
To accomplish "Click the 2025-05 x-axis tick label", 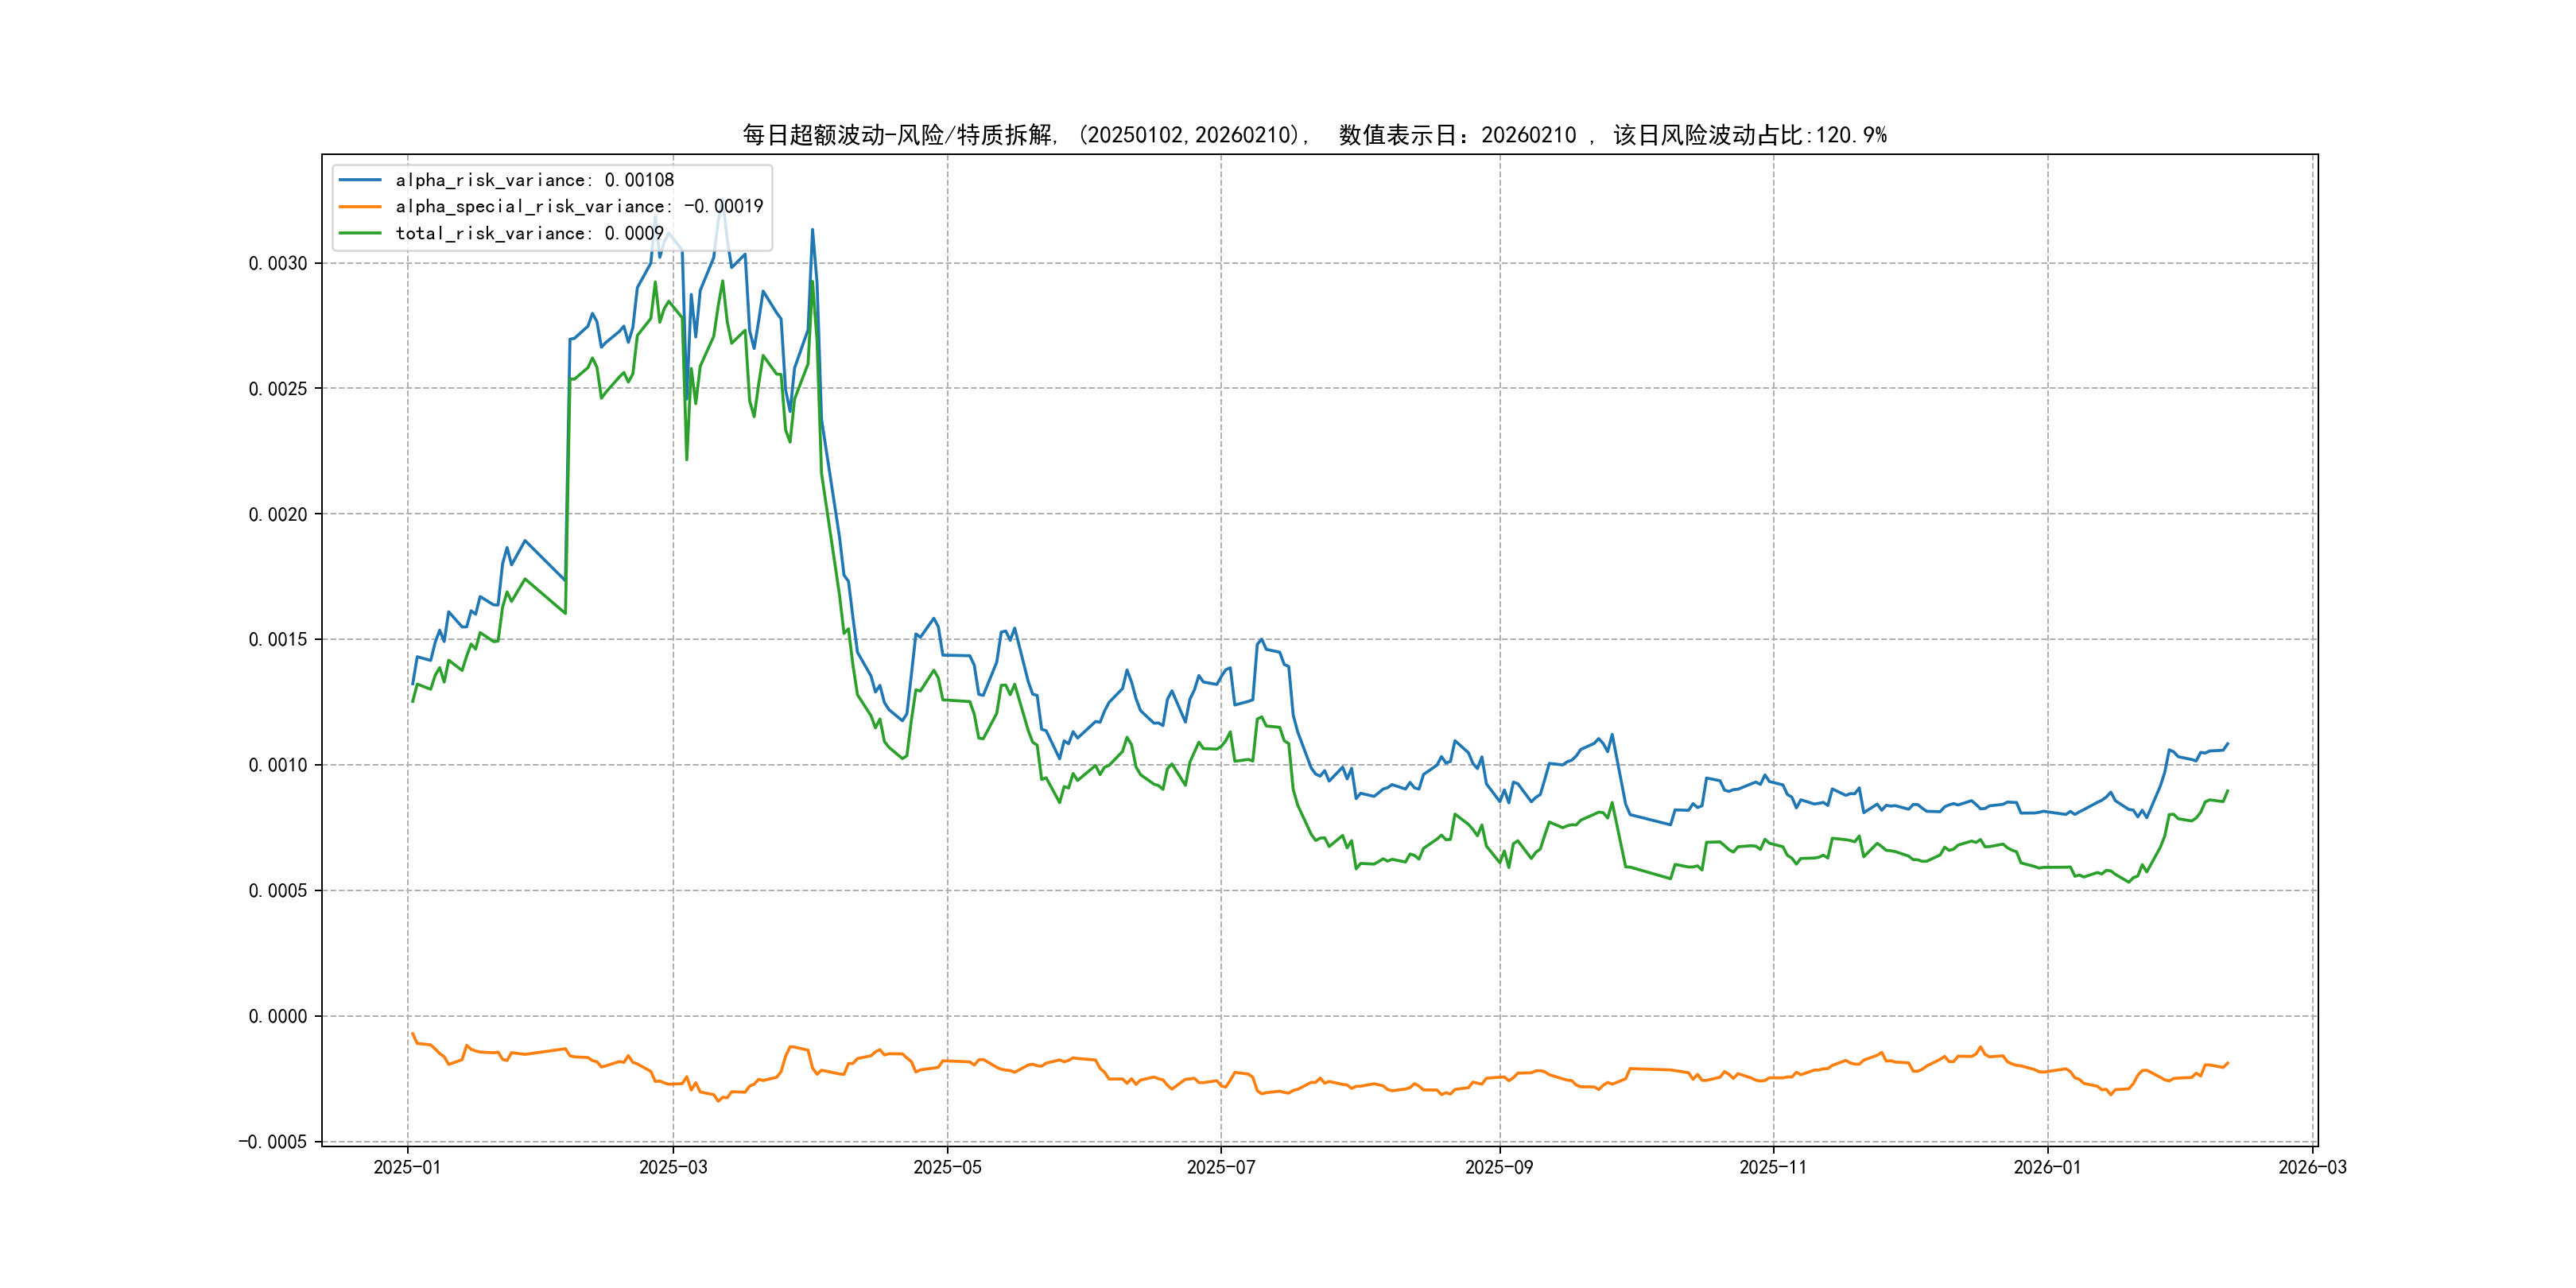I will coord(947,1167).
